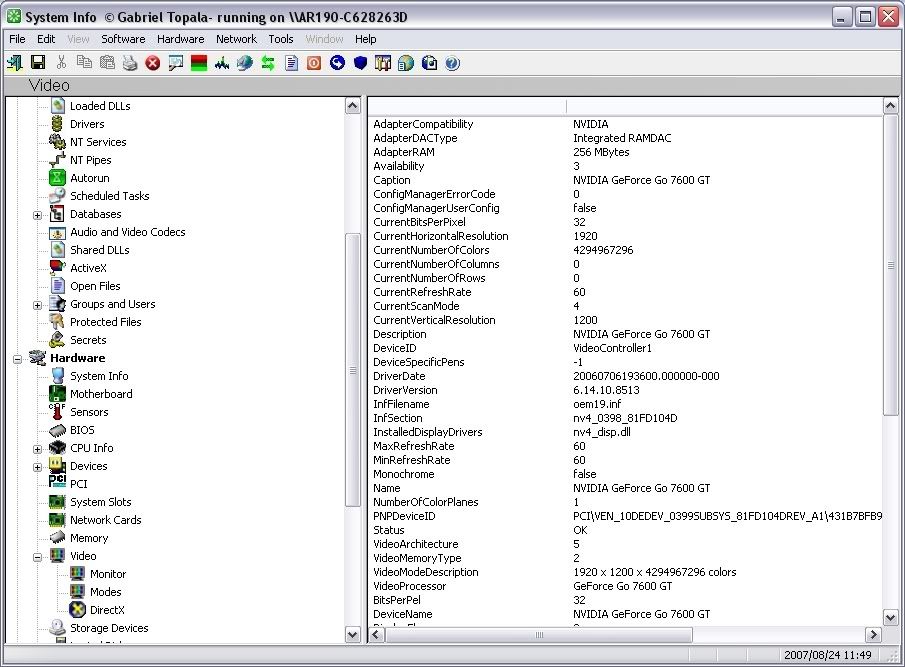Select the AdapterRAM row in details
This screenshot has width=905, height=667.
point(625,152)
